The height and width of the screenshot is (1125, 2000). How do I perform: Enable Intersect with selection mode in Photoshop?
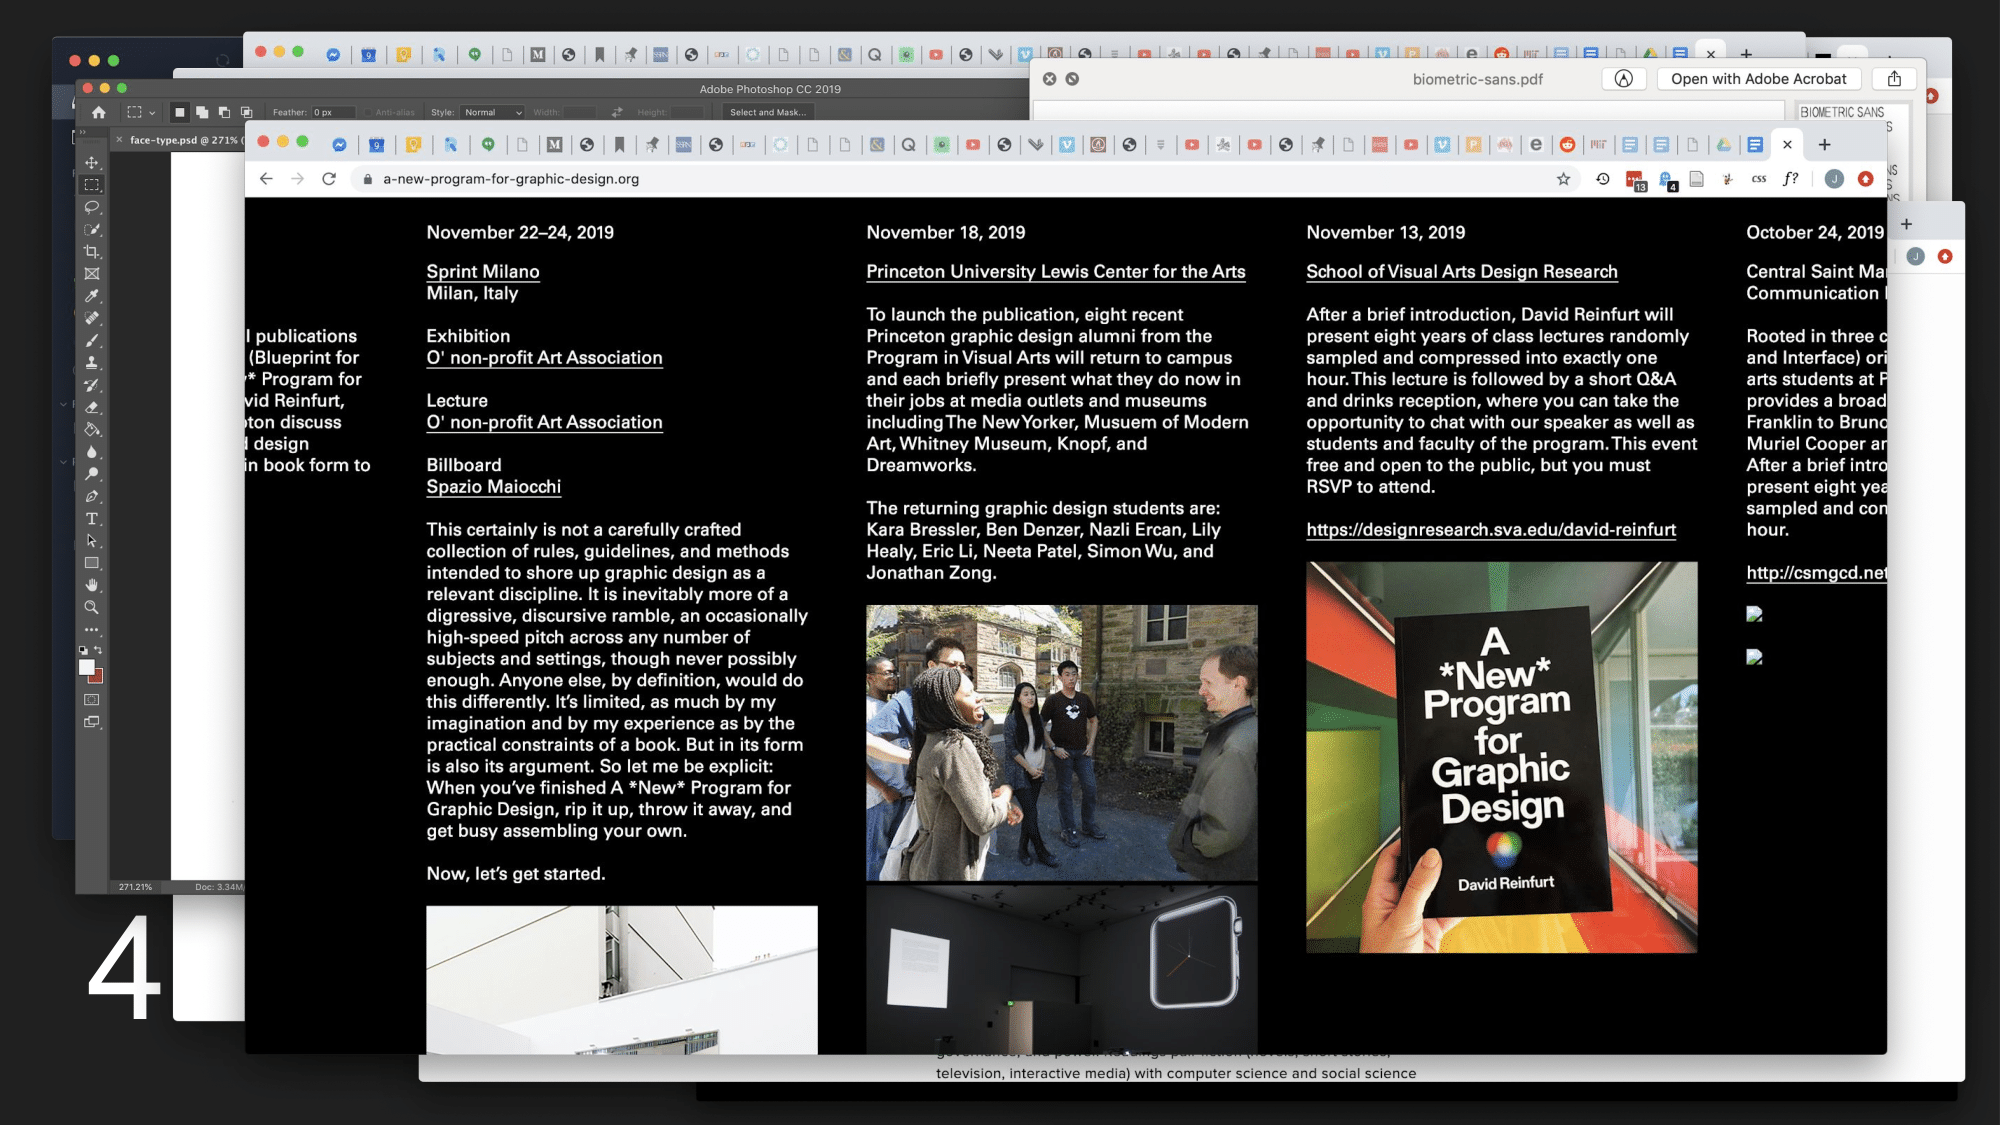[x=246, y=112]
